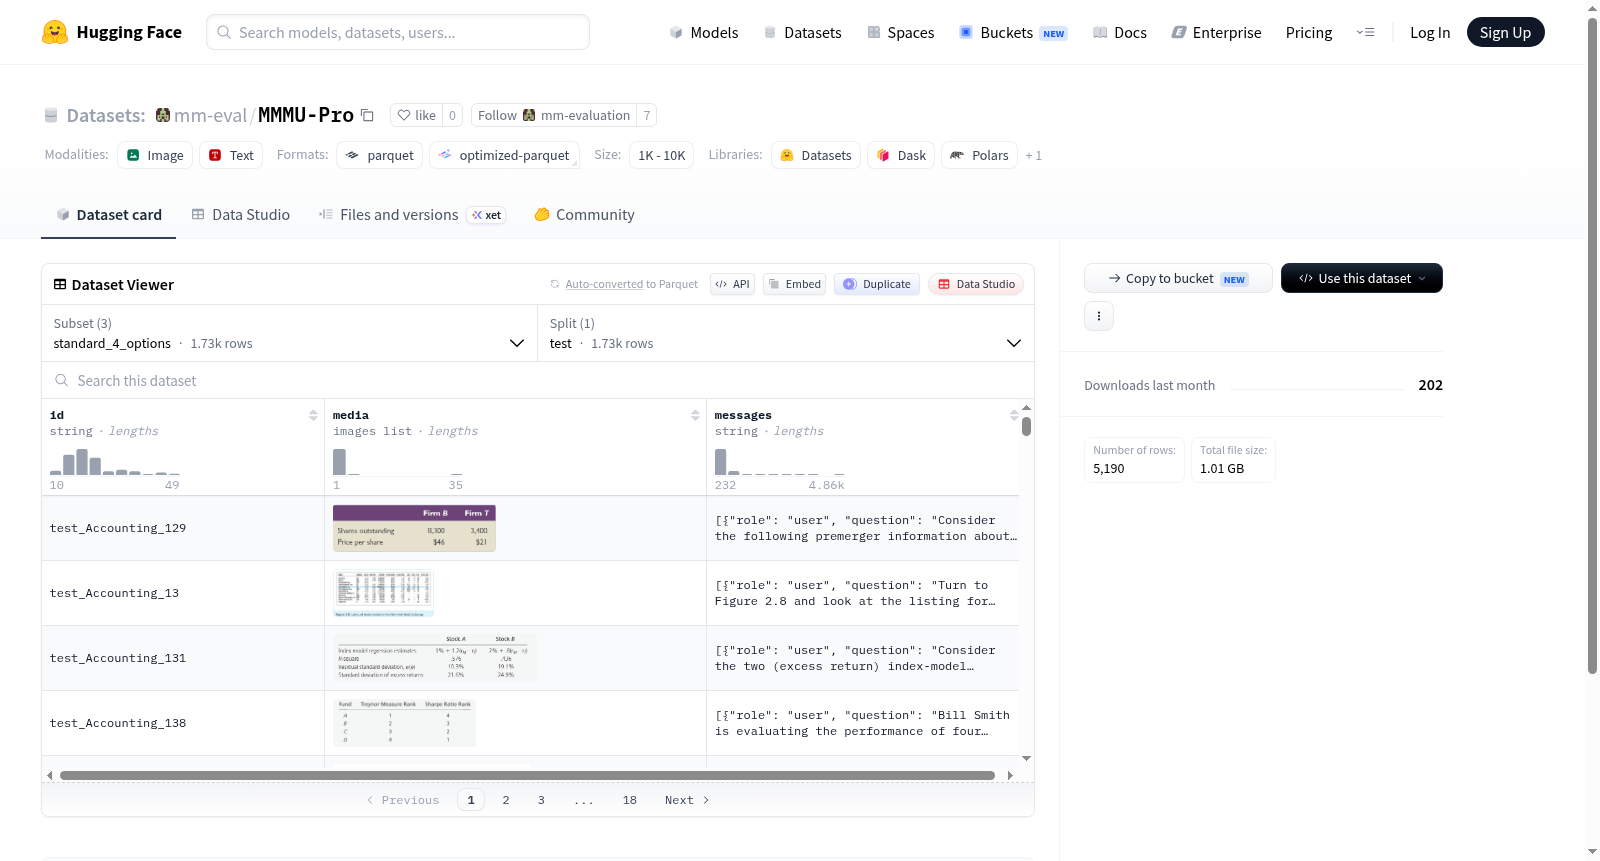Open the mm-eval organization page
The height and width of the screenshot is (861, 1600).
[210, 115]
